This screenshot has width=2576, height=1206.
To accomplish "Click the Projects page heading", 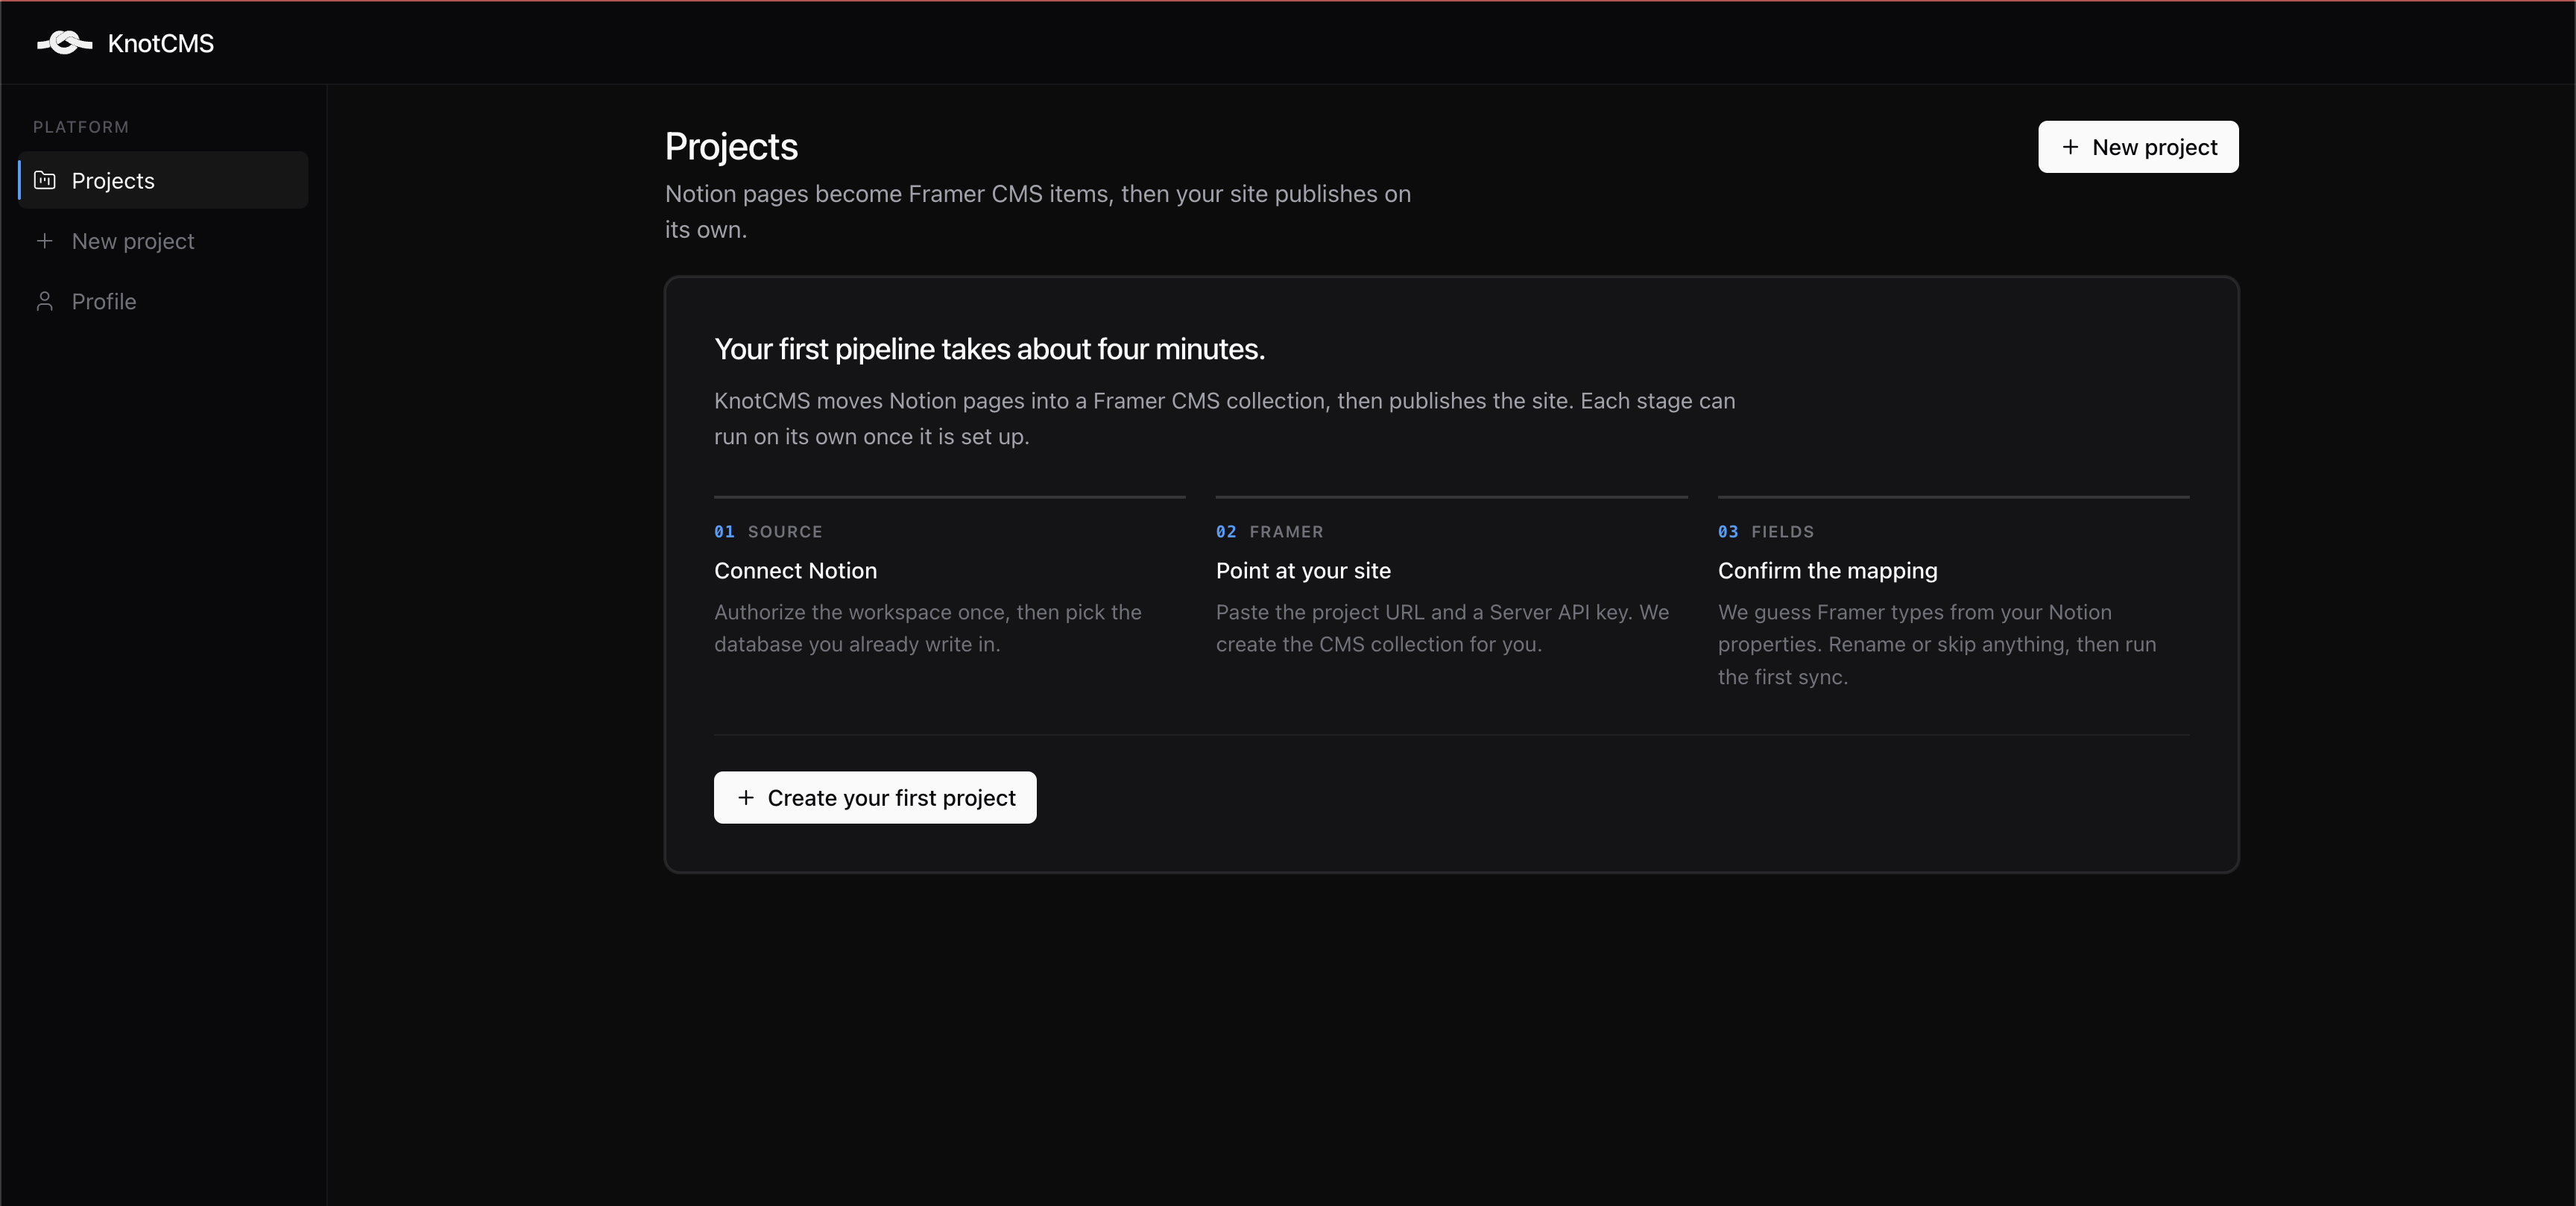I will (731, 147).
